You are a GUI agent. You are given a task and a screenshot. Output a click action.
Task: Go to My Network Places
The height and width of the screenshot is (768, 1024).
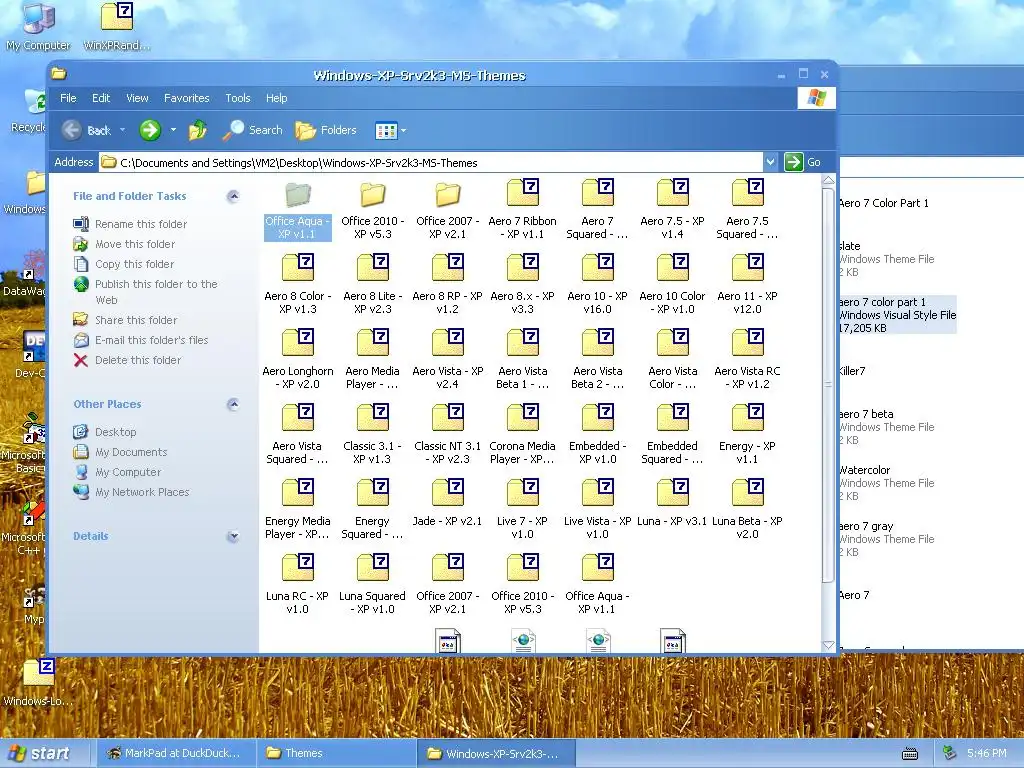click(131, 492)
